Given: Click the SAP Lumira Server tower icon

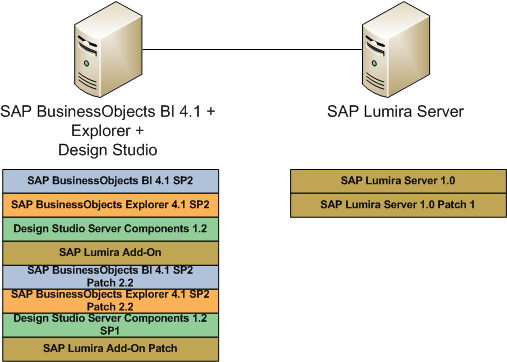Looking at the screenshot, I should [x=396, y=49].
